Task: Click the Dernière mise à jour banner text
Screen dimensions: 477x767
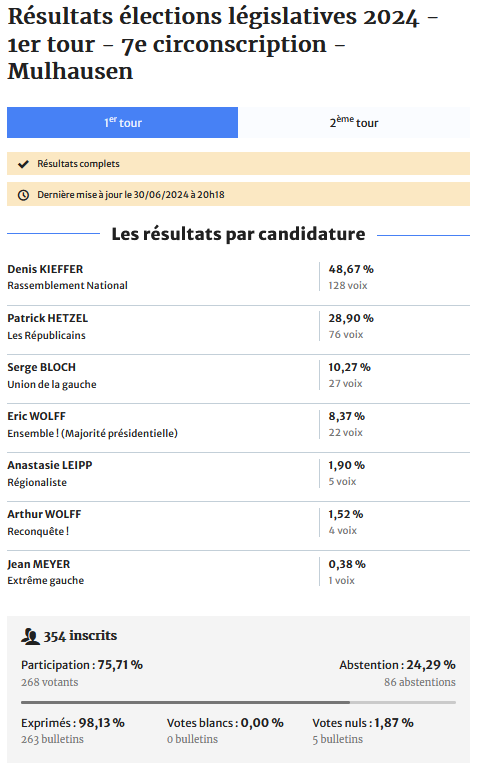Action: tap(131, 195)
